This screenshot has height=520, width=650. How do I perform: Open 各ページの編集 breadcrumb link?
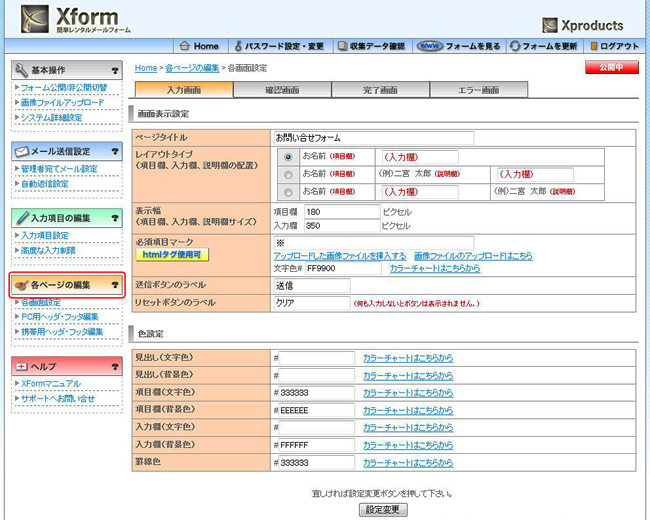[x=192, y=68]
